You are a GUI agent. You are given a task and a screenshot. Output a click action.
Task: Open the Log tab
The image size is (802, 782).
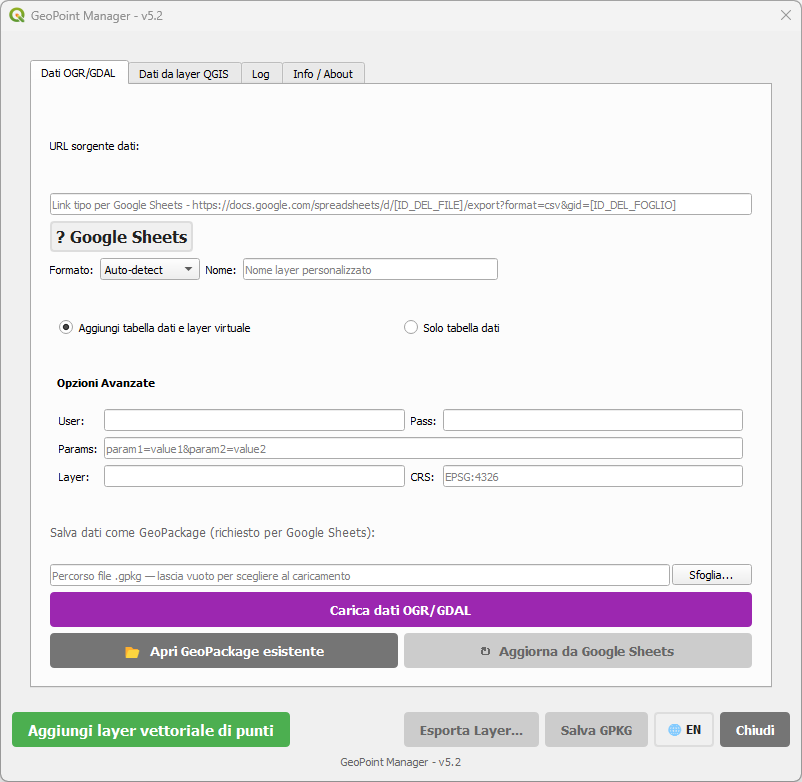[x=260, y=74]
